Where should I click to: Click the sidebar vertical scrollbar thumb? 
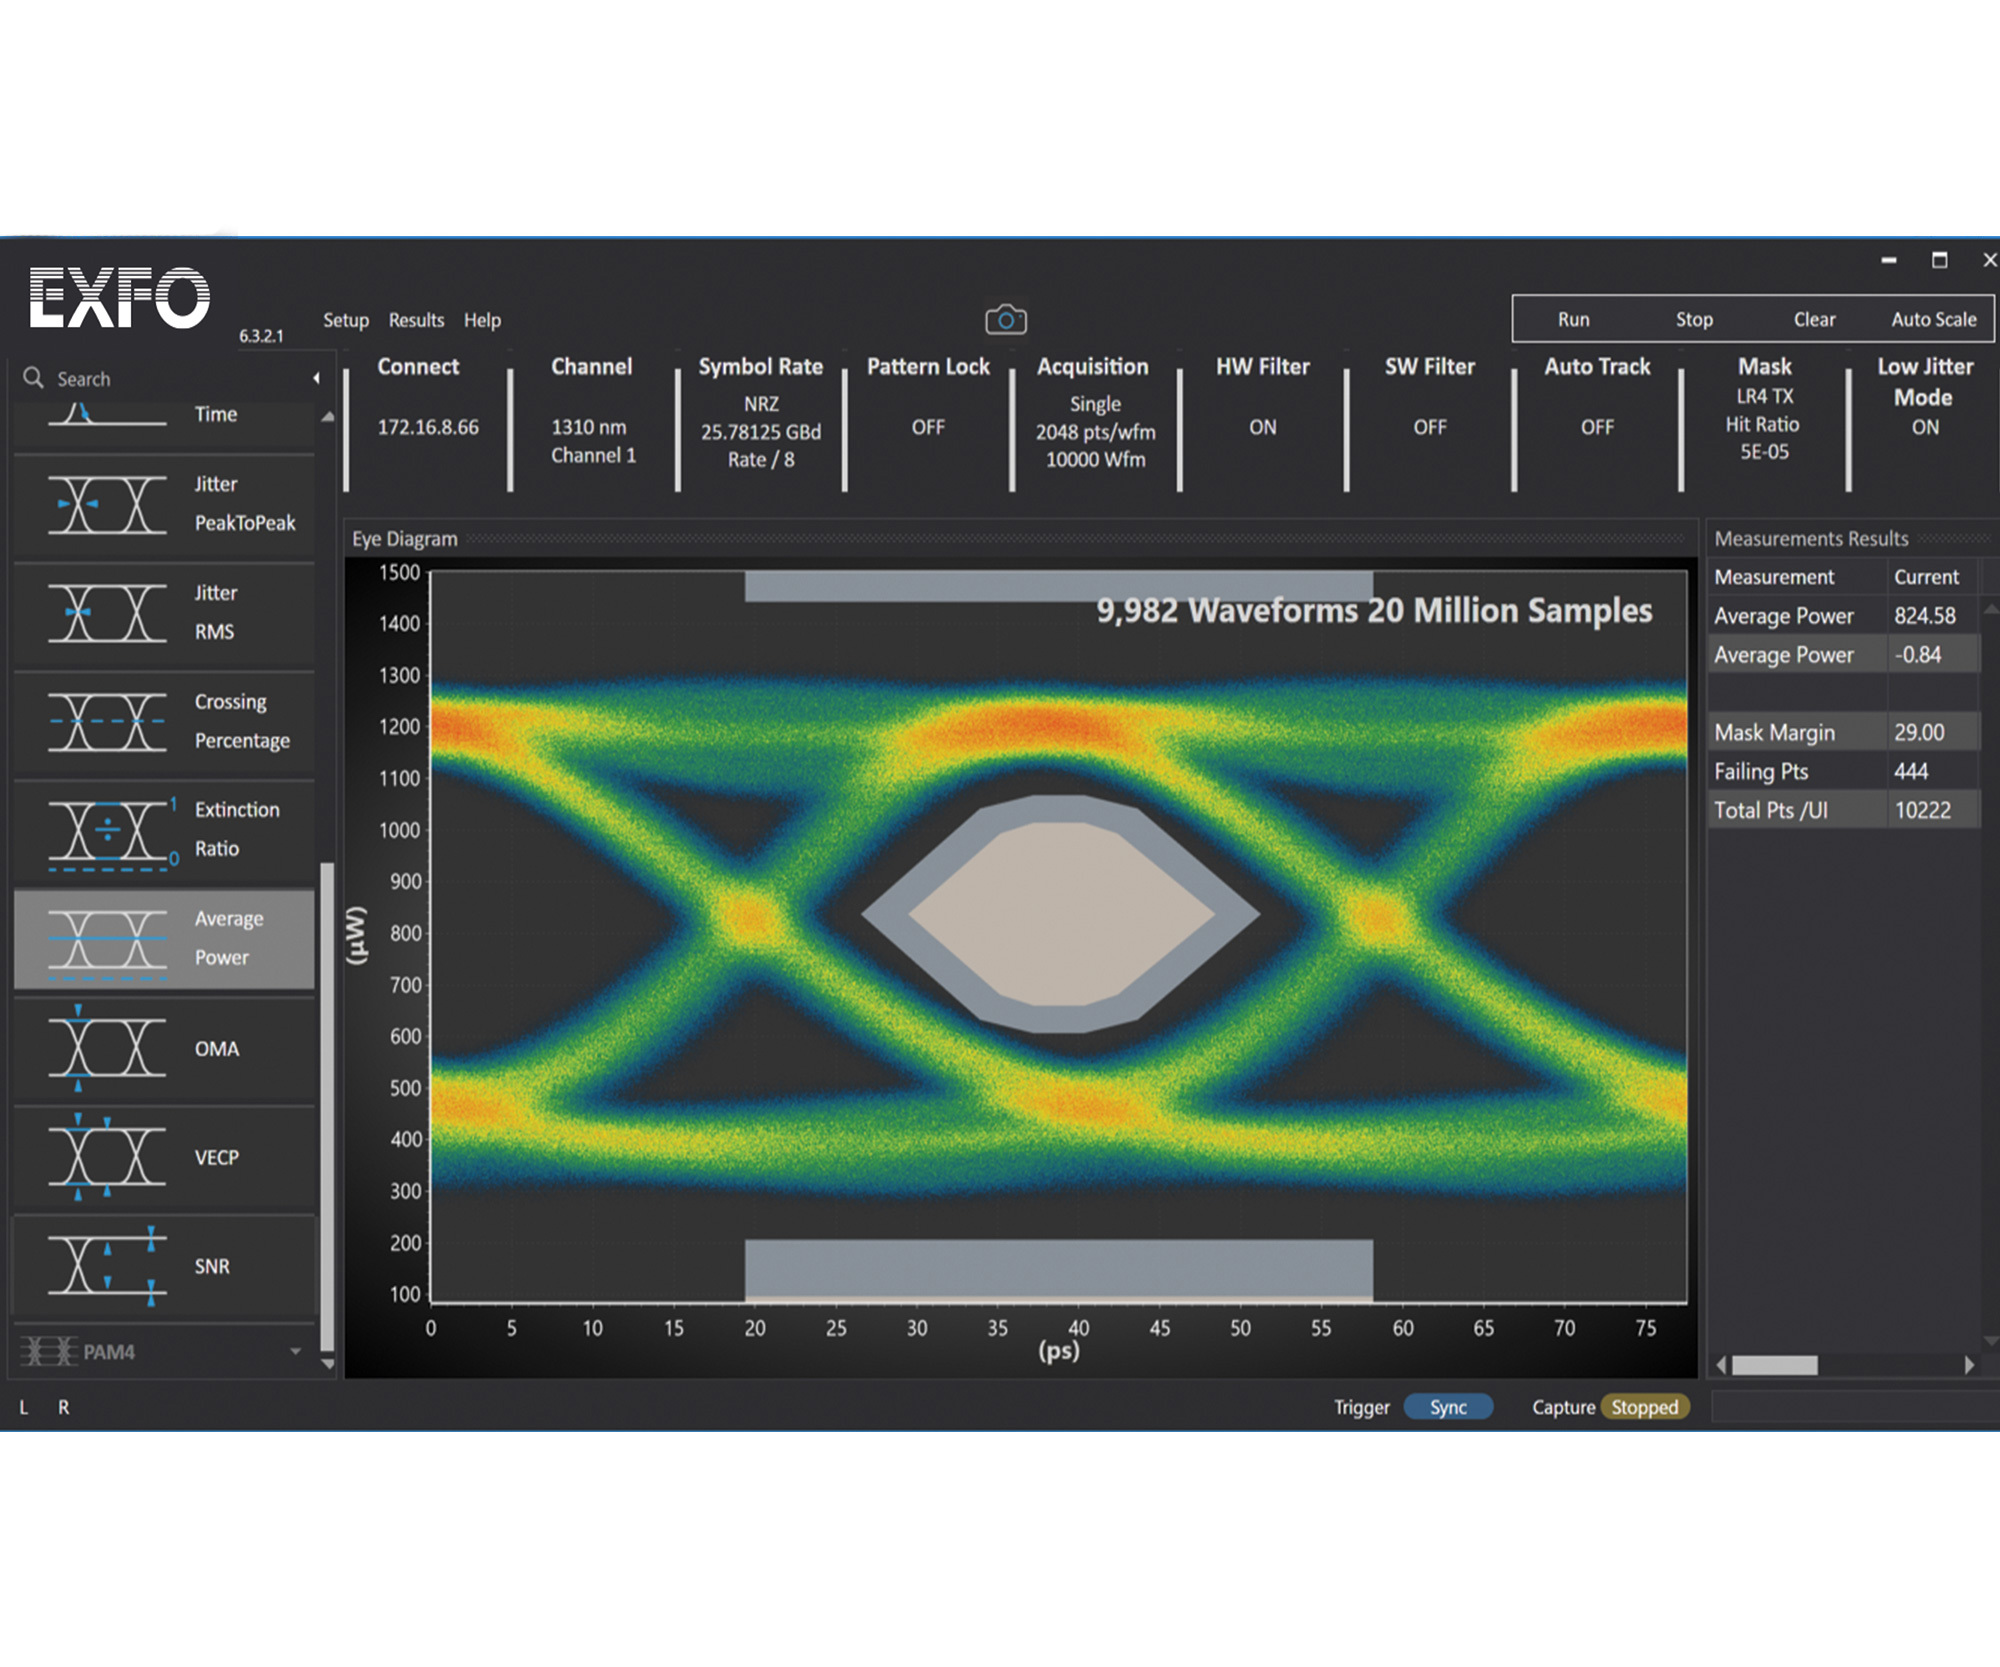[x=327, y=1107]
